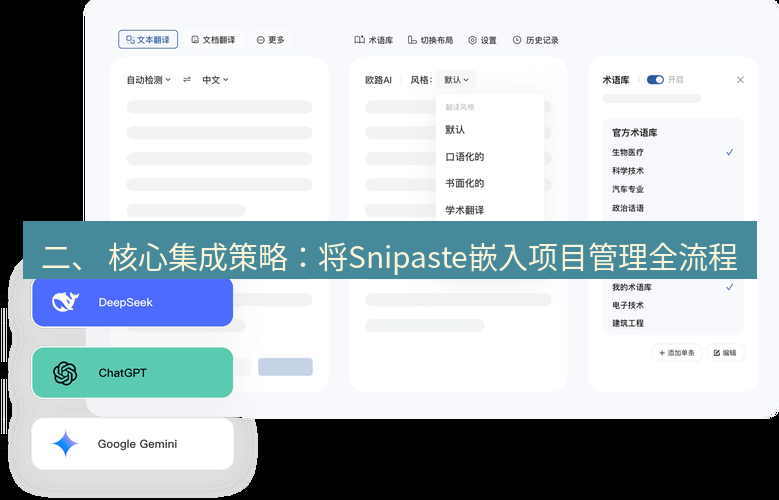Switch to the 文档翻译 tab
Image resolution: width=779 pixels, height=500 pixels.
213,40
